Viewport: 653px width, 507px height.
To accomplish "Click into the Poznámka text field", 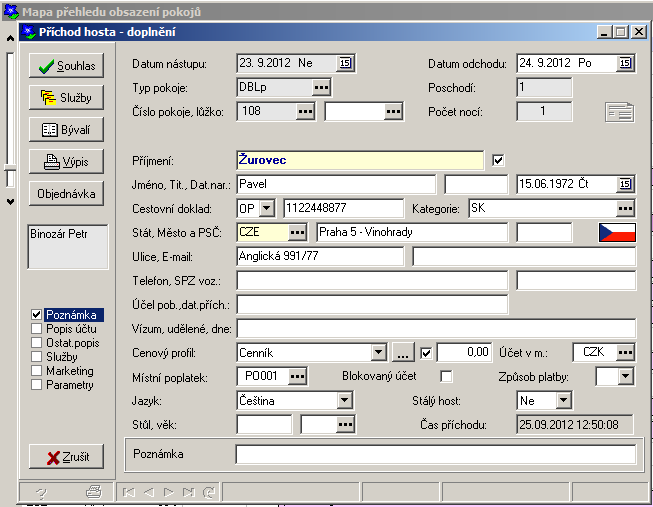I will coord(435,455).
